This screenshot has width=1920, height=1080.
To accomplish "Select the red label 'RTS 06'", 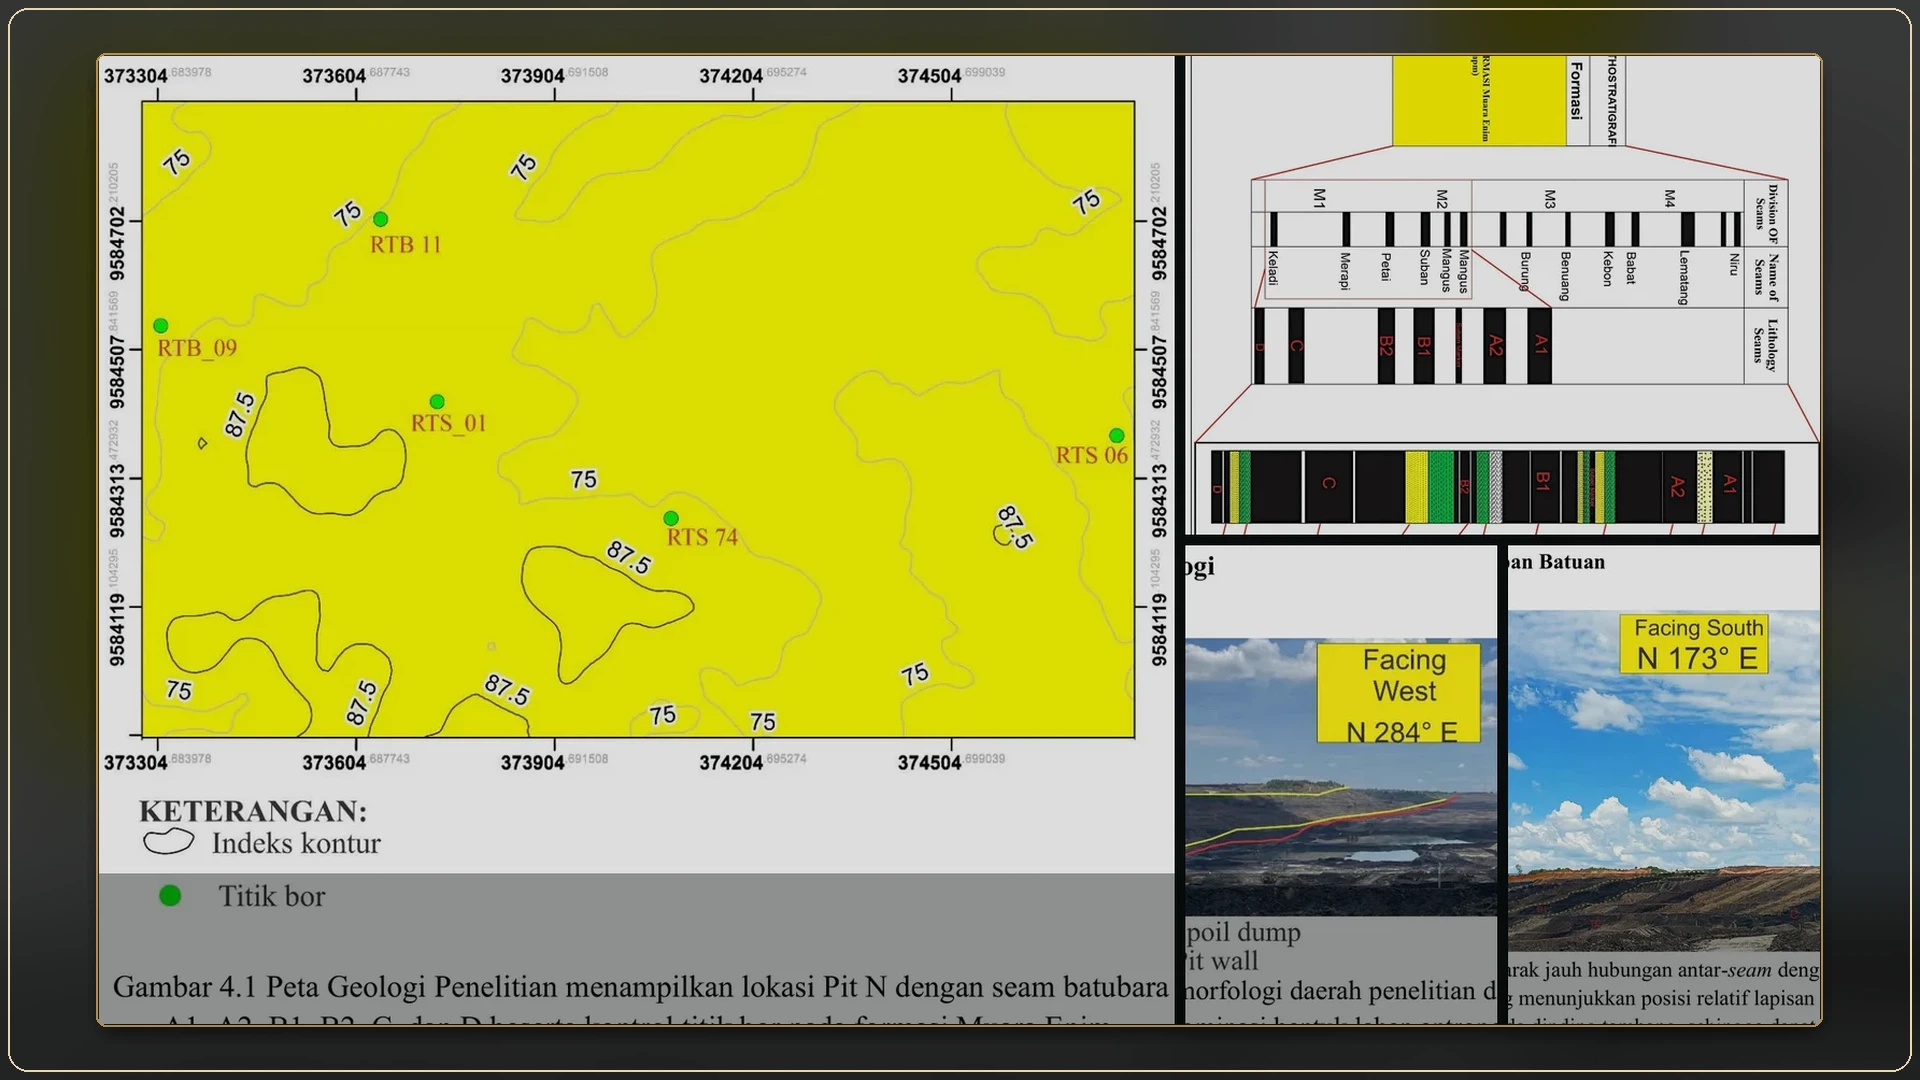I will click(1092, 455).
